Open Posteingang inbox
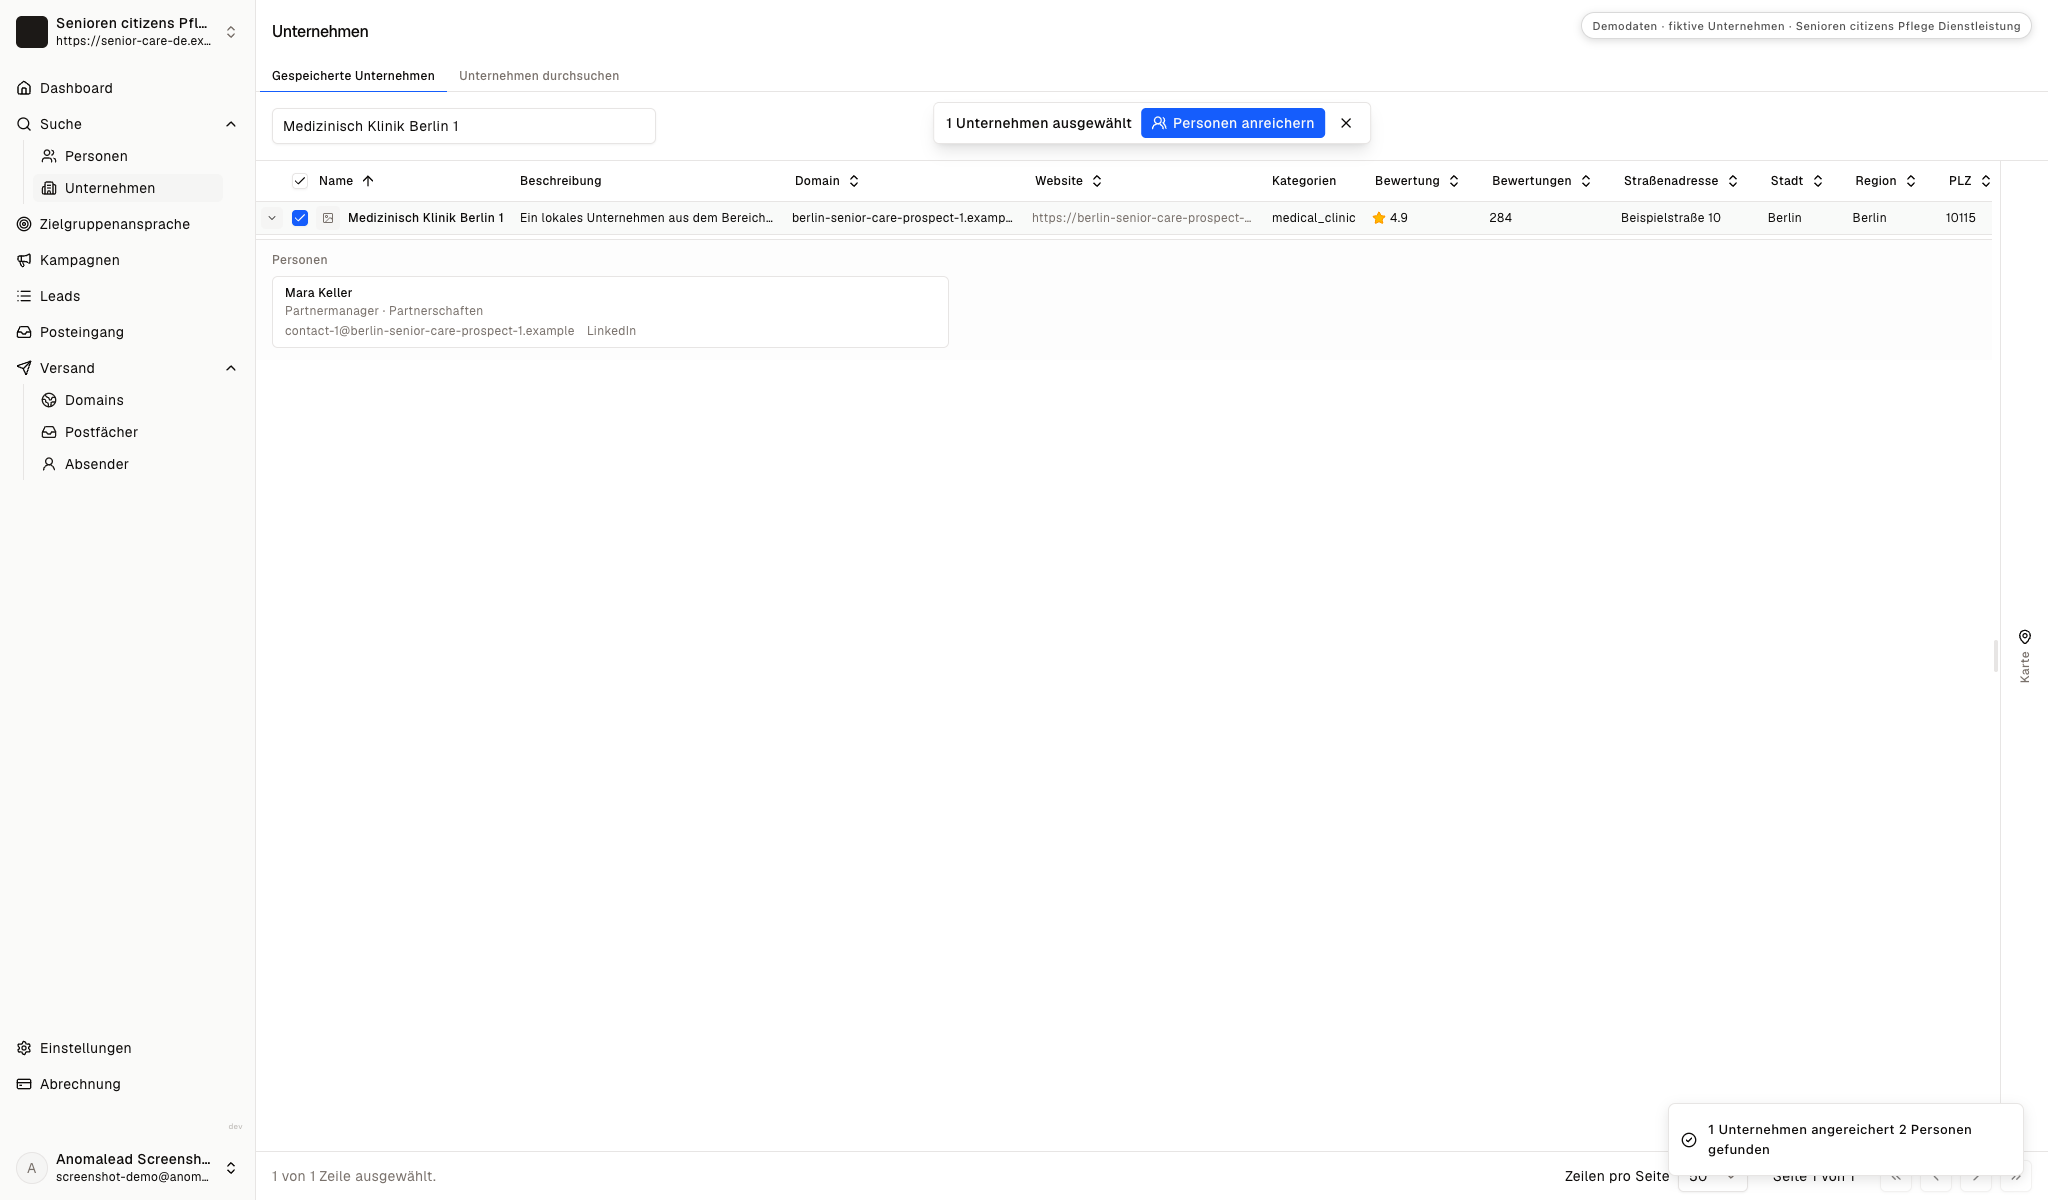Screen dimensions: 2048x1200 point(82,332)
